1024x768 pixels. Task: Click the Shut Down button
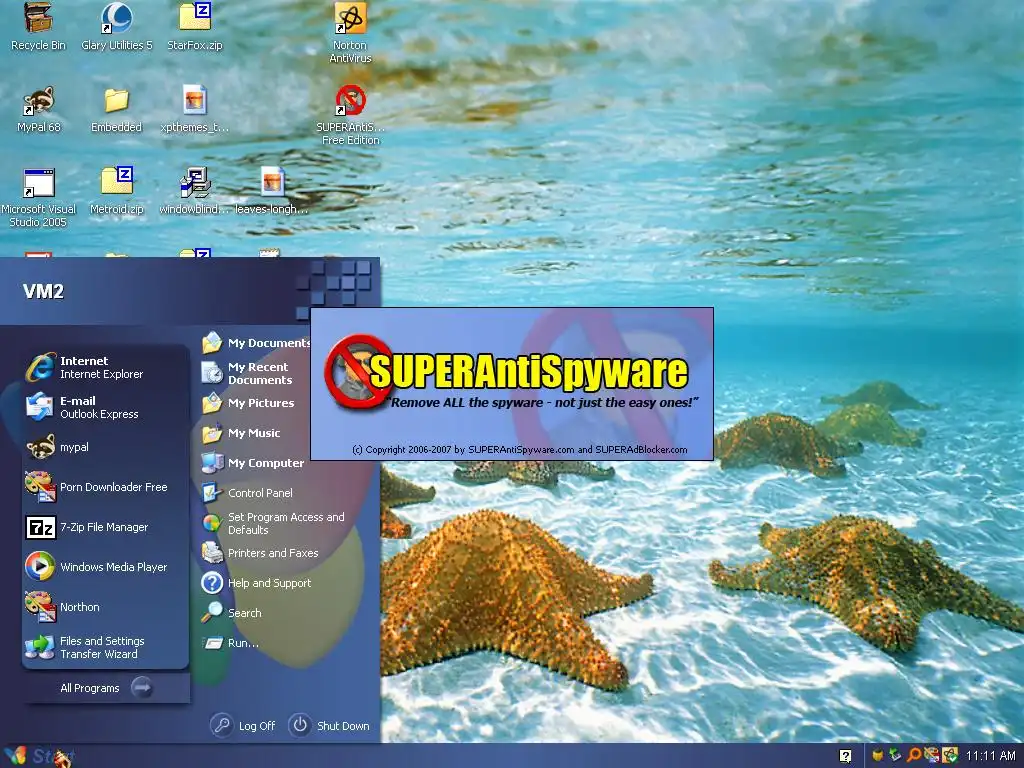(329, 726)
